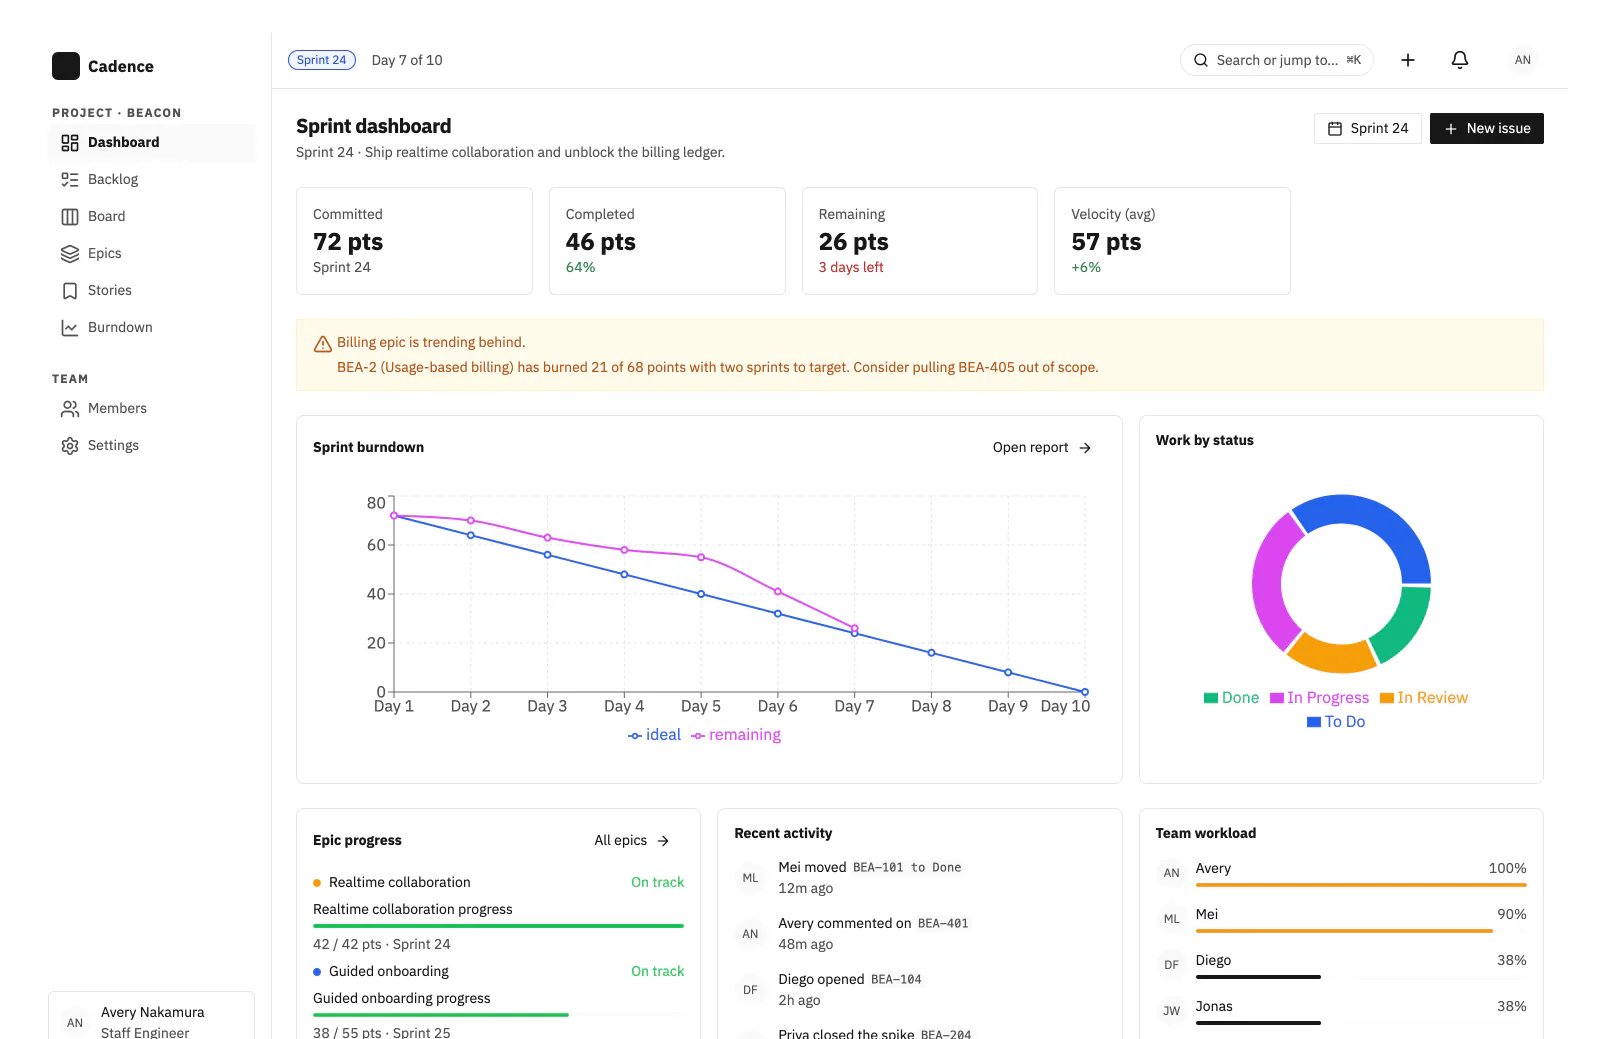1600x1039 pixels.
Task: Open notifications bell
Action: [1460, 60]
